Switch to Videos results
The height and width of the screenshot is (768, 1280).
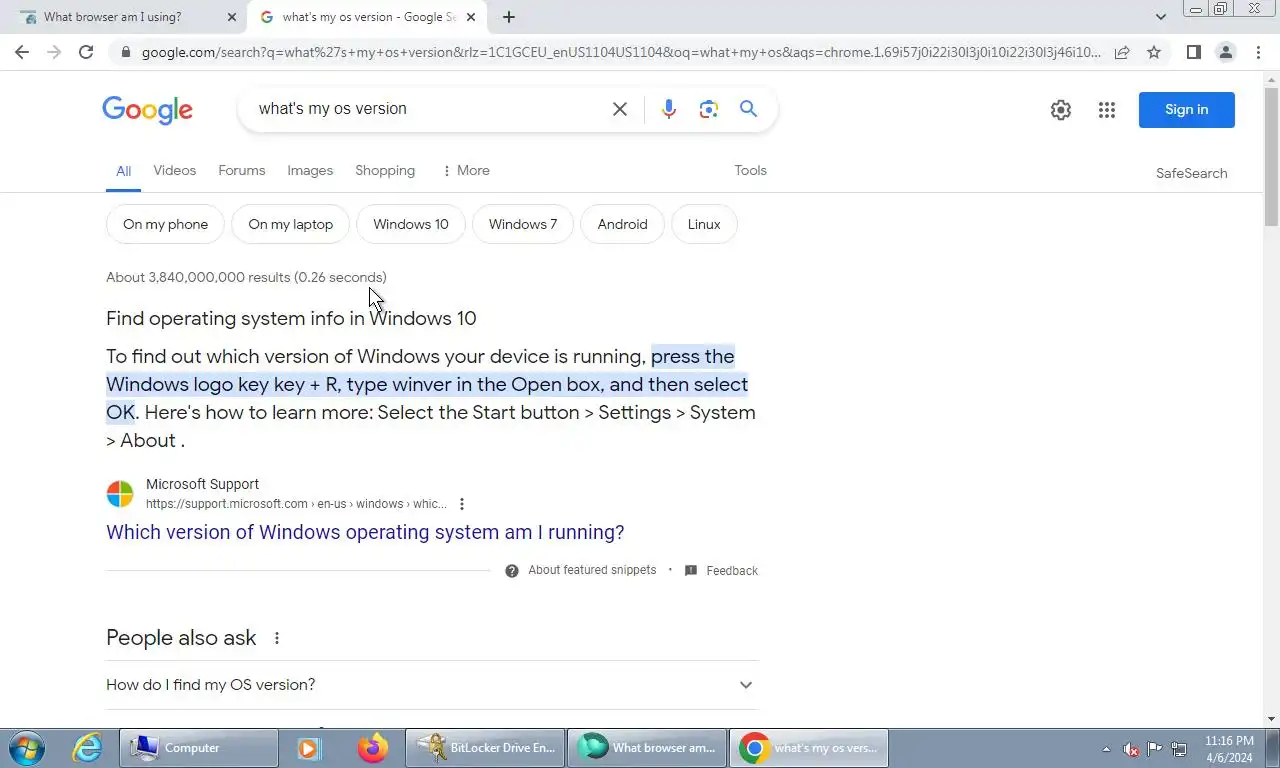pos(175,171)
